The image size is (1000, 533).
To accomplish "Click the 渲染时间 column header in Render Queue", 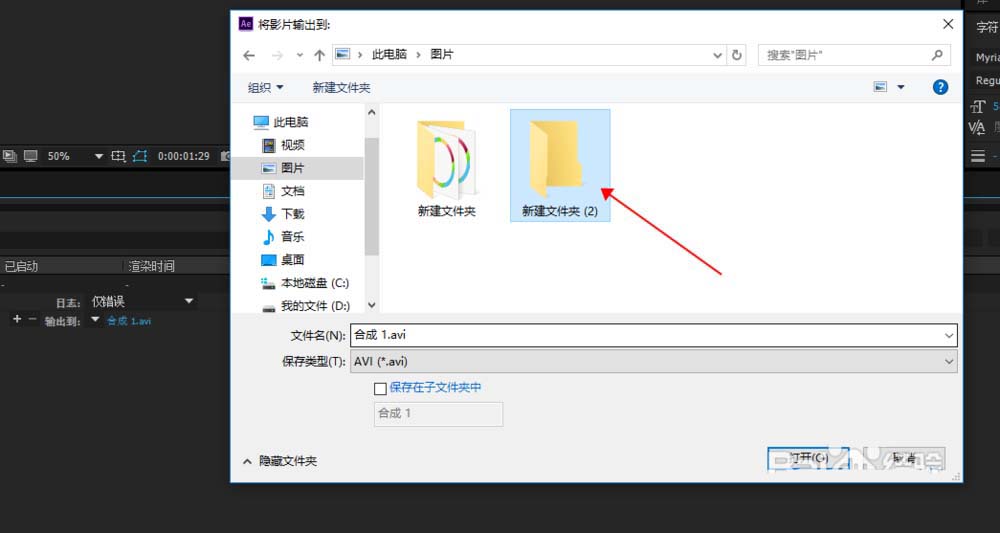I will (152, 266).
